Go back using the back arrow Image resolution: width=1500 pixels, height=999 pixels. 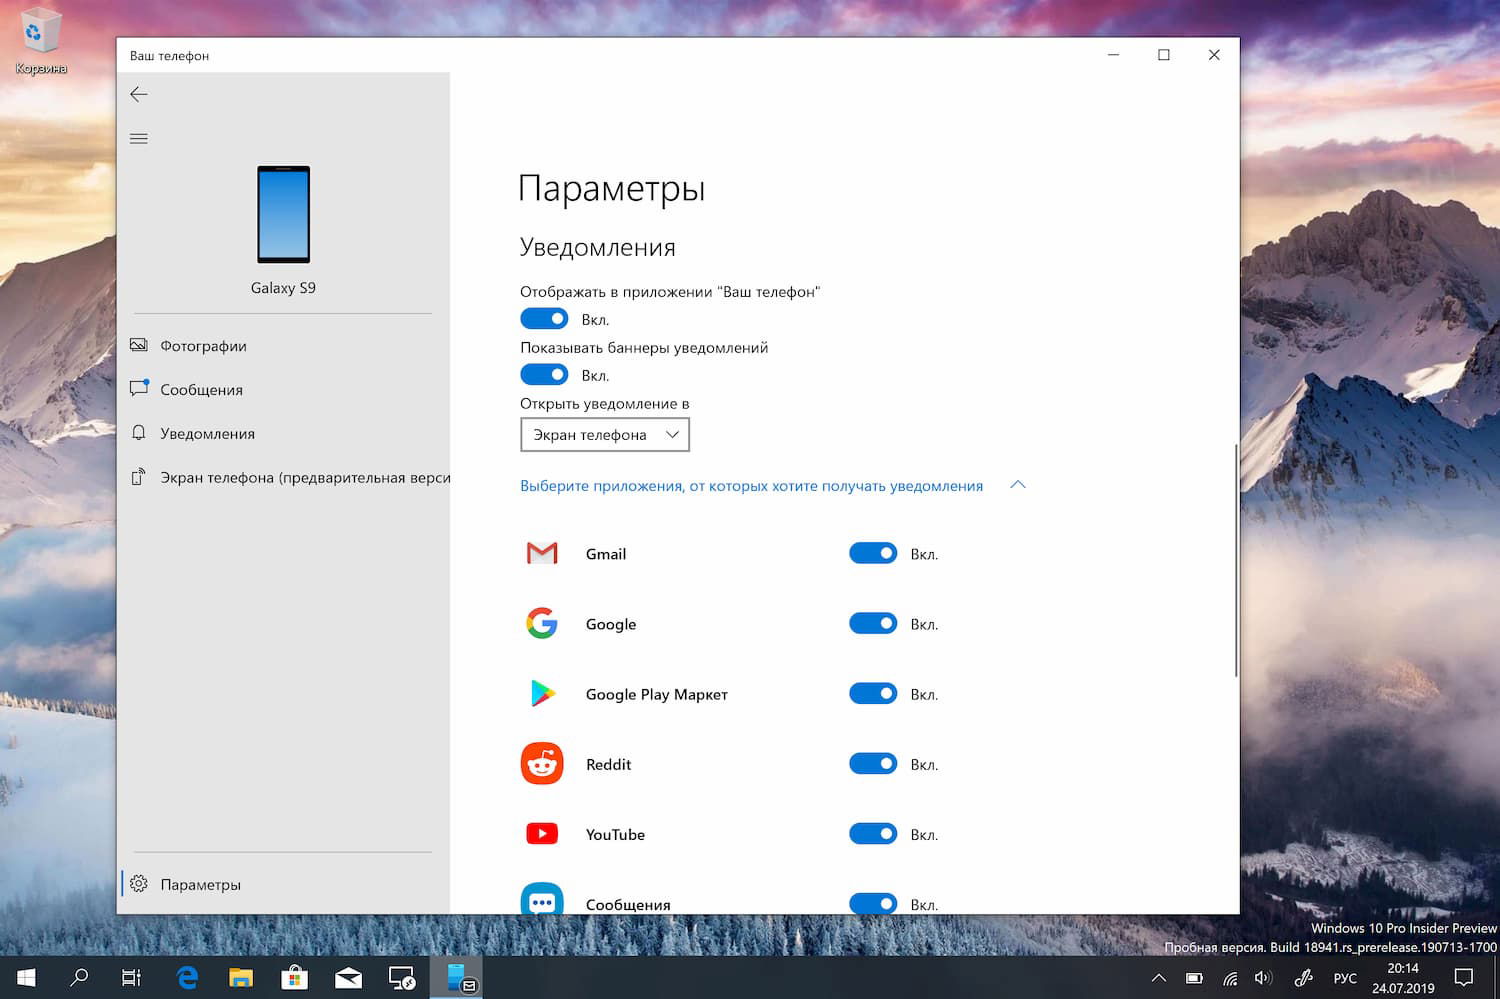(x=139, y=94)
